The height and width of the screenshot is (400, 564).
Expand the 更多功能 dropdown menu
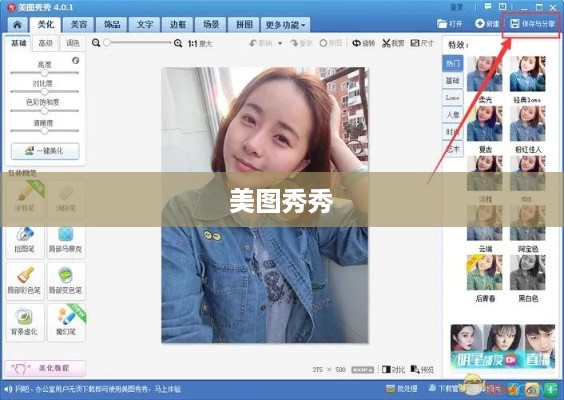[285, 24]
